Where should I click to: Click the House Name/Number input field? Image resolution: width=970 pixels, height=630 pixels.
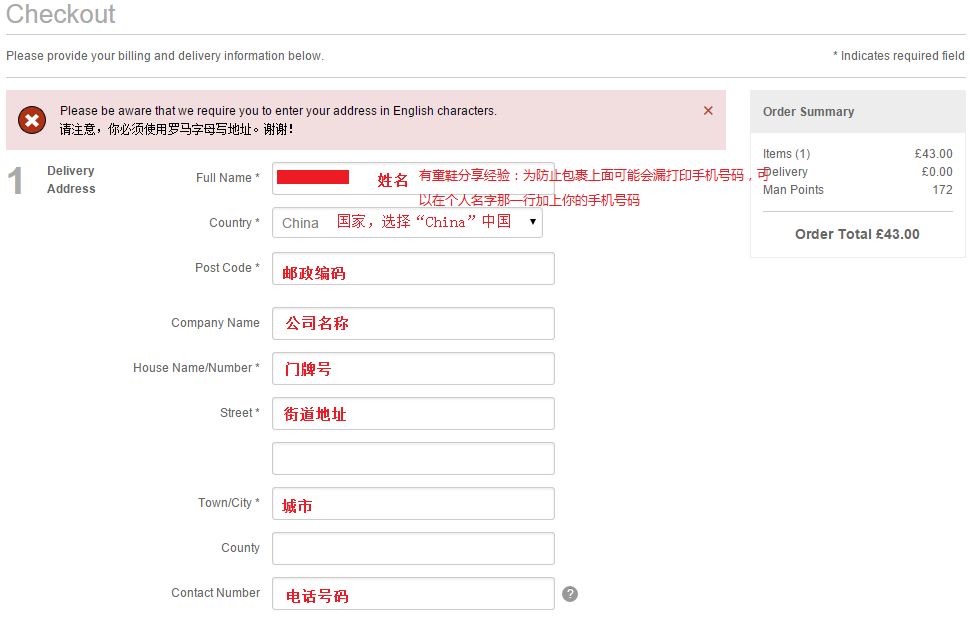[413, 368]
